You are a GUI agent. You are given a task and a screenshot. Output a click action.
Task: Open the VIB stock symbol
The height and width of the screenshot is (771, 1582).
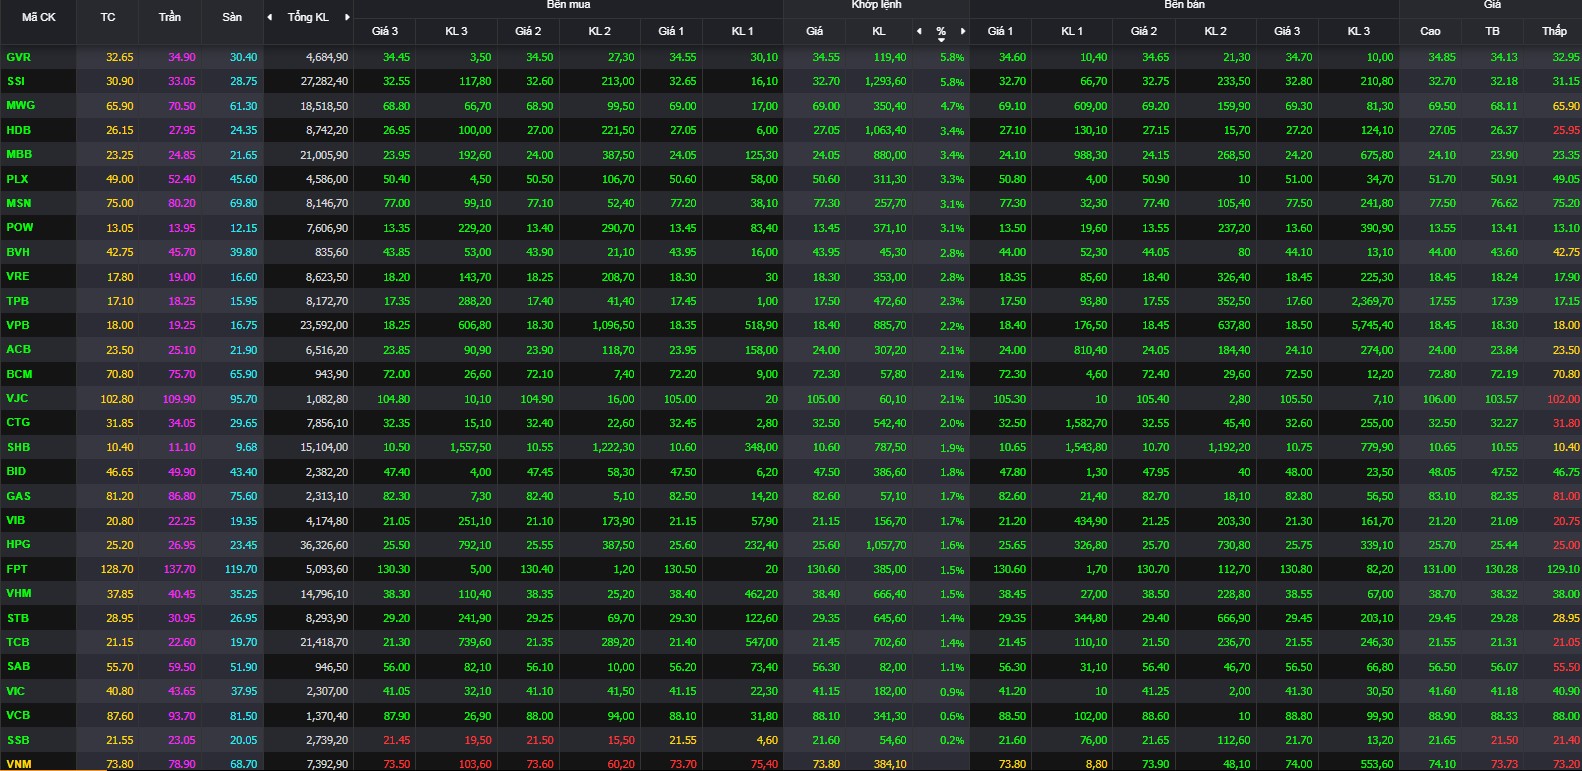pos(15,520)
